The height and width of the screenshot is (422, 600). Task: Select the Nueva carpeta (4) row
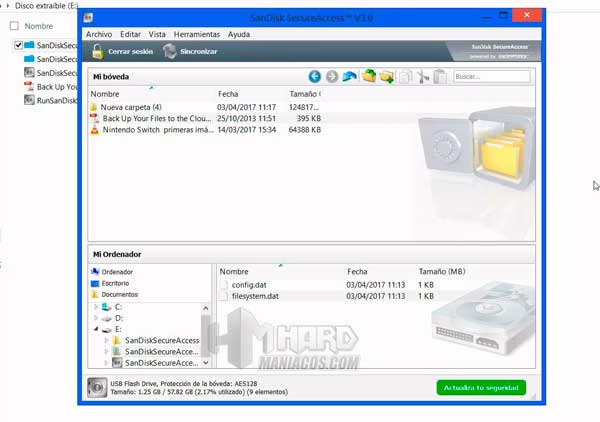coord(205,107)
